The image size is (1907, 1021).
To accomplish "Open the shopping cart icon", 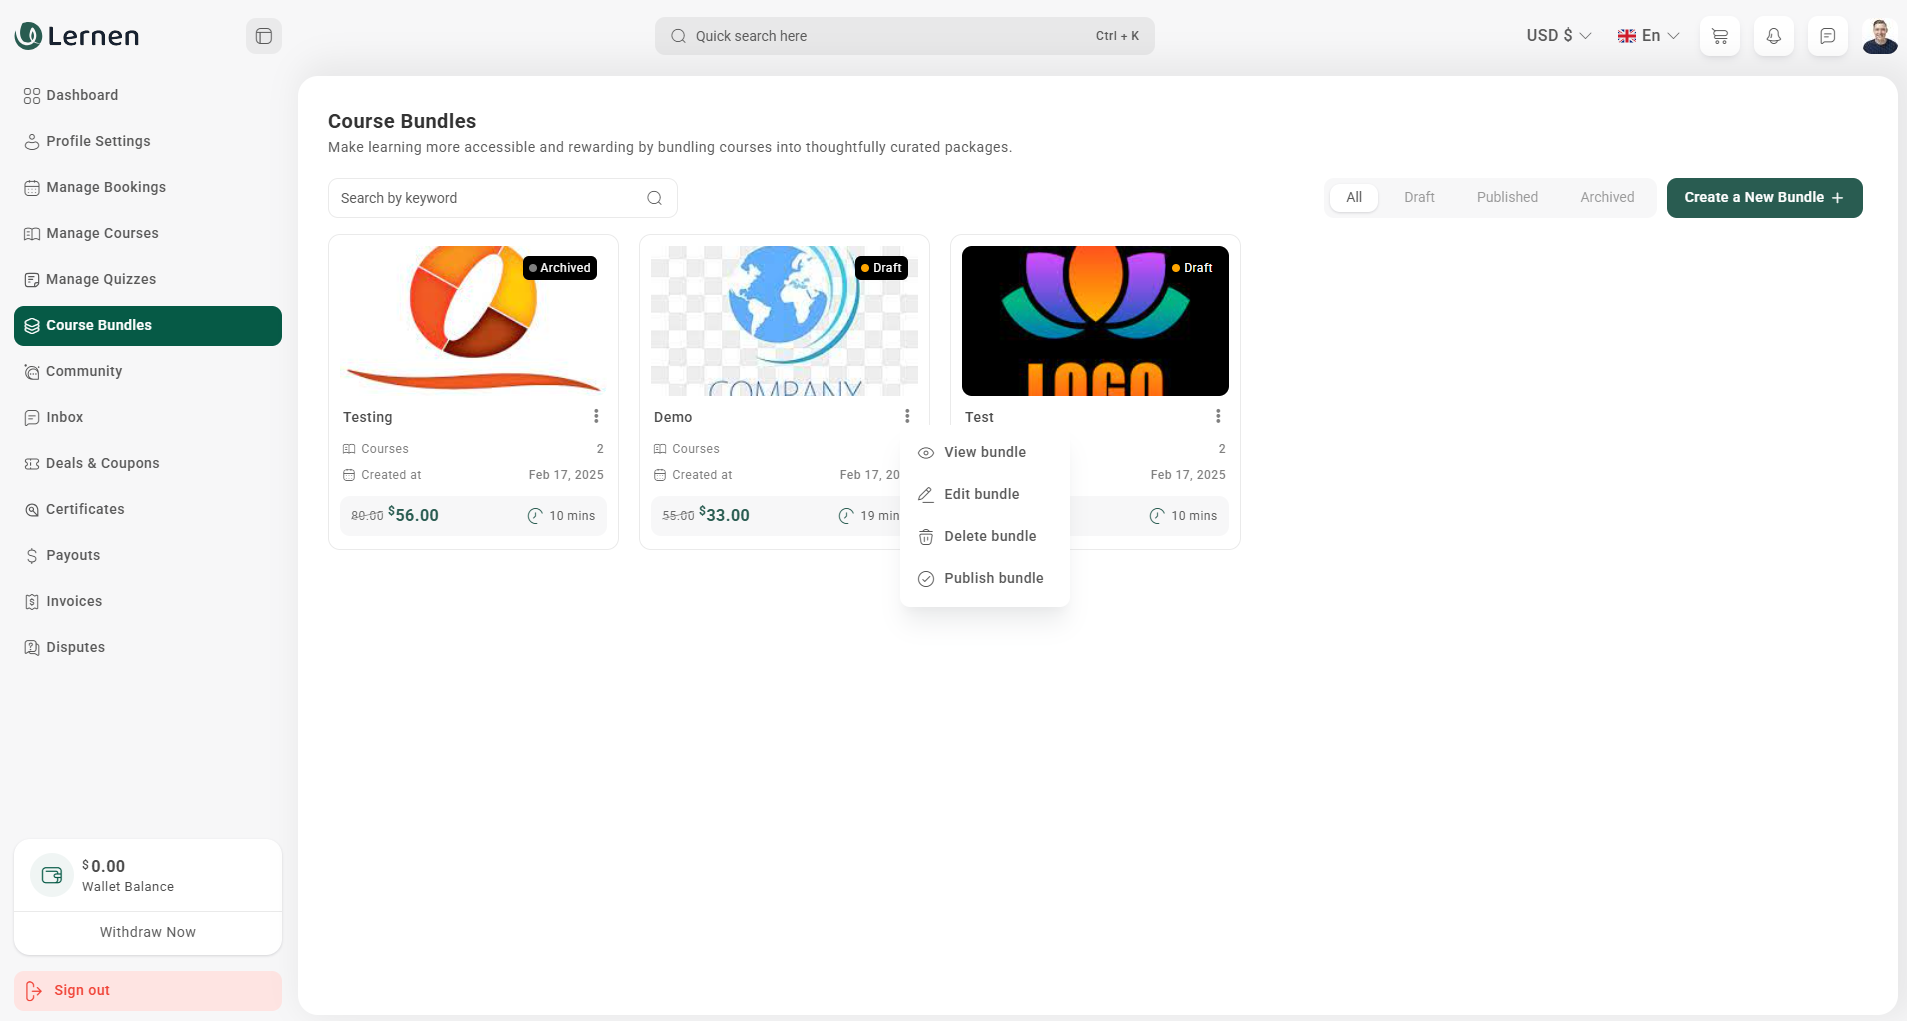I will (x=1718, y=35).
